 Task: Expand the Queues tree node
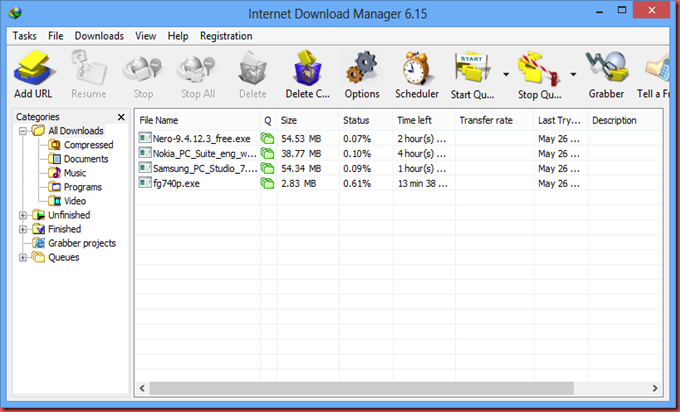tap(23, 258)
